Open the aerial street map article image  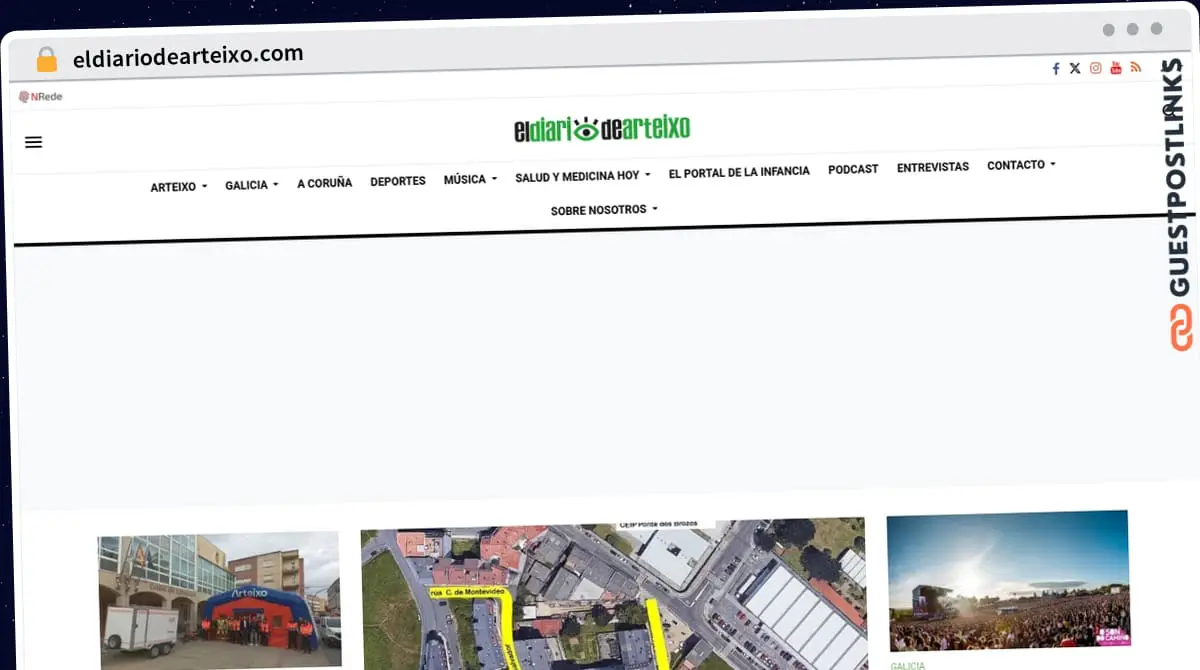point(614,594)
